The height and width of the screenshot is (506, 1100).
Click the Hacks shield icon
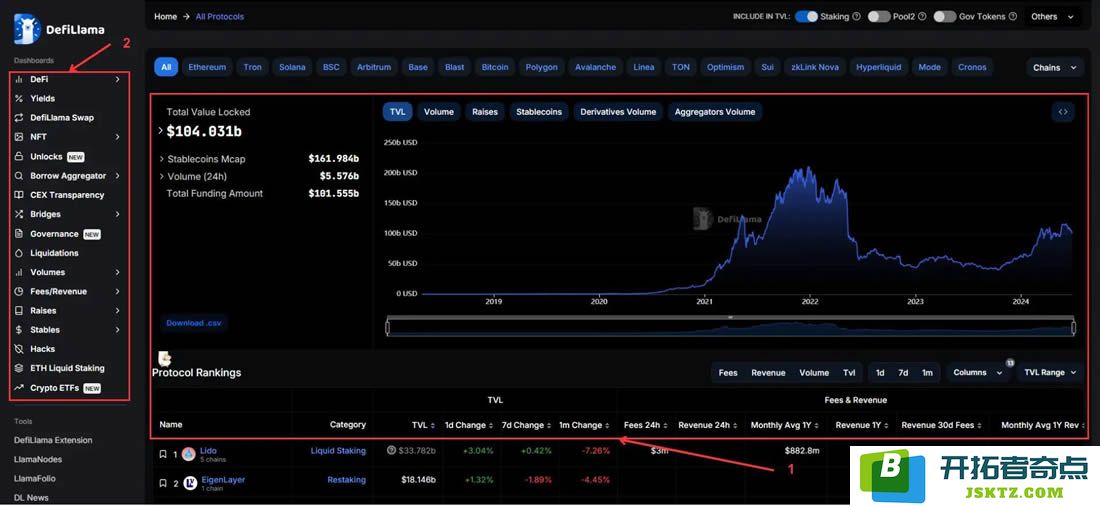(19, 349)
